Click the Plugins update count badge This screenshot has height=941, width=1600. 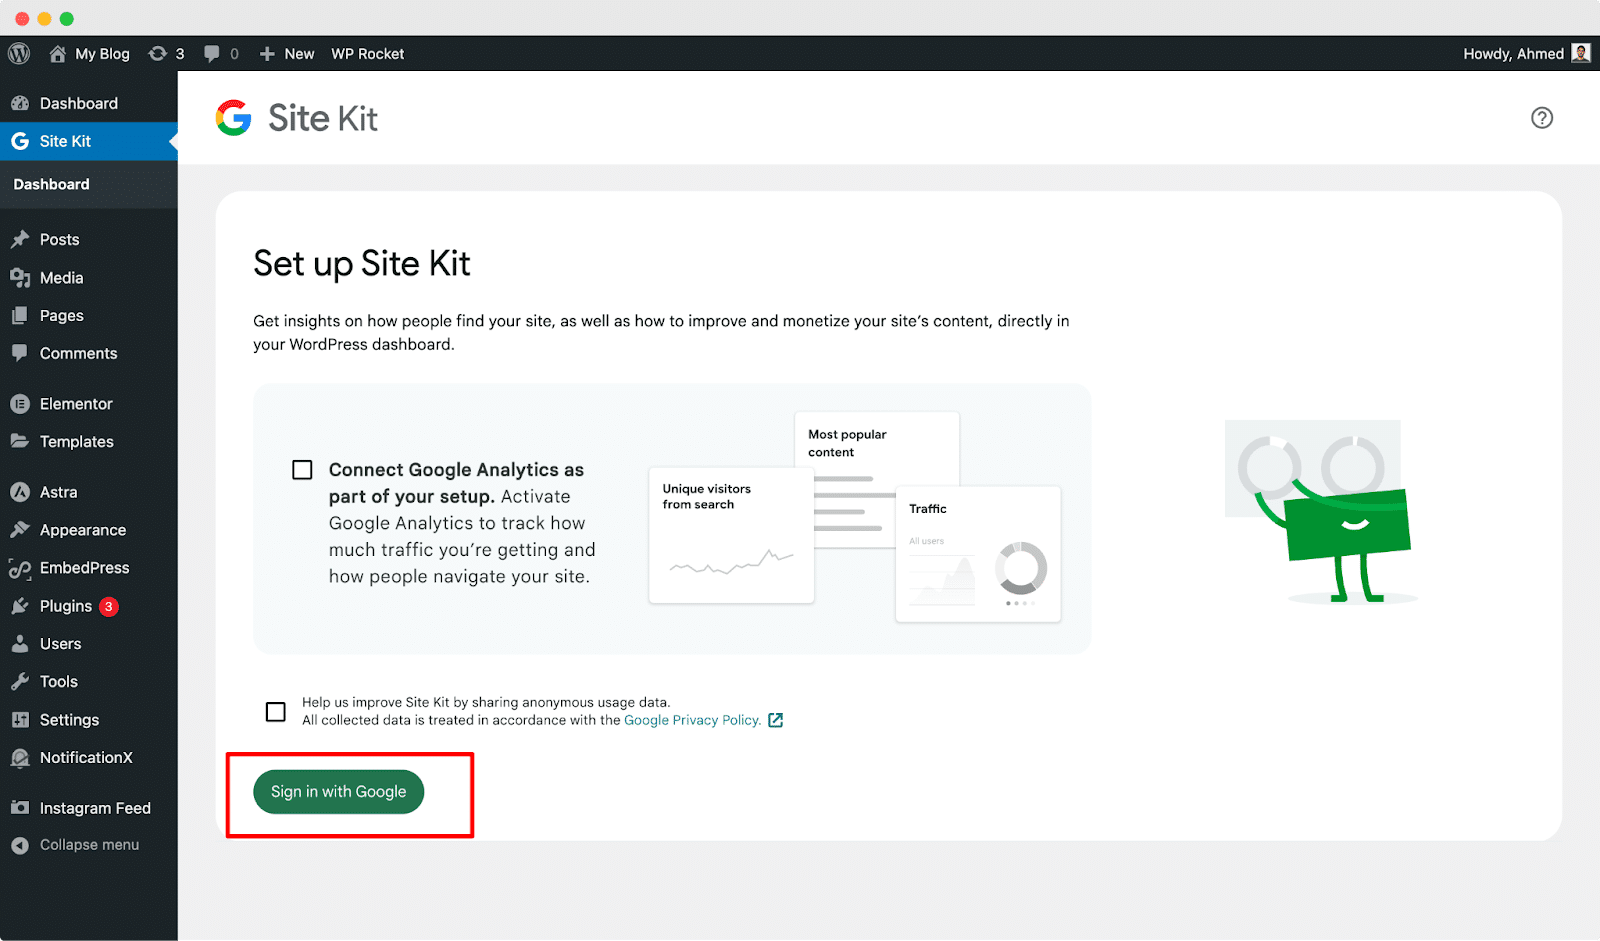(110, 606)
